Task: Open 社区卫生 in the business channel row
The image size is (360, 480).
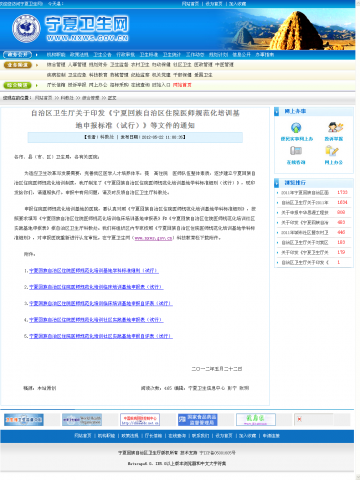Action: 182,65
